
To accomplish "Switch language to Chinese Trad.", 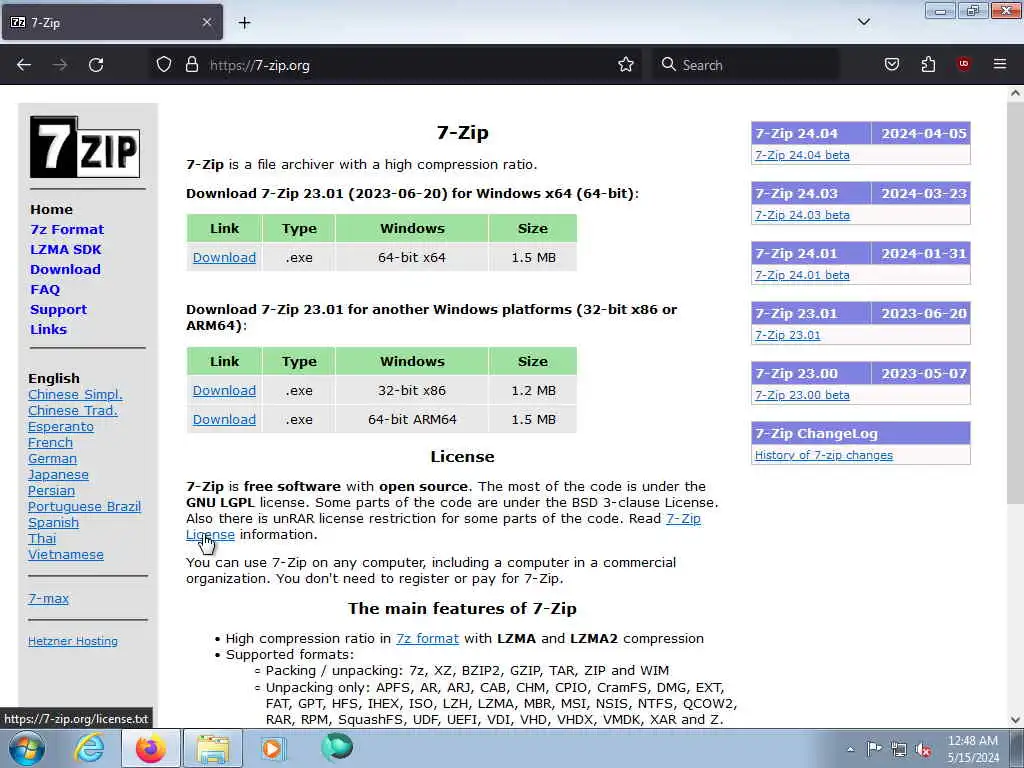I will pos(72,410).
